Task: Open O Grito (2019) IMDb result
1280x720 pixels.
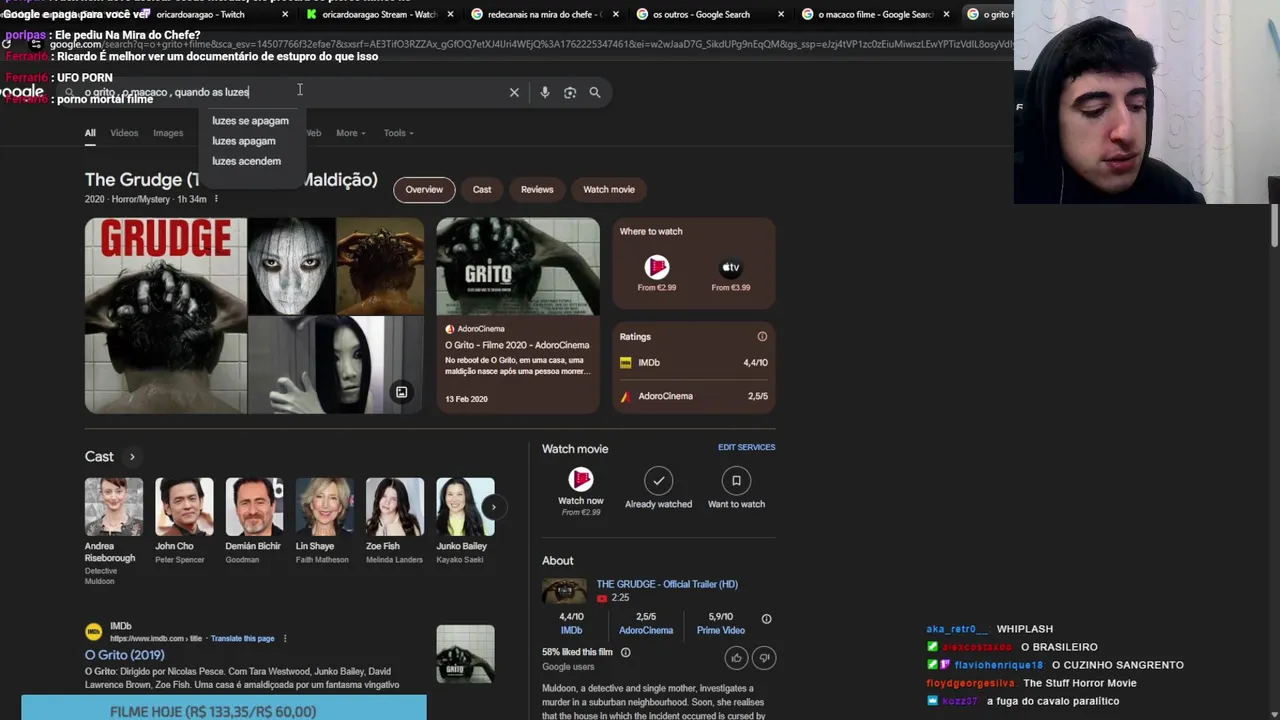Action: tap(124, 655)
